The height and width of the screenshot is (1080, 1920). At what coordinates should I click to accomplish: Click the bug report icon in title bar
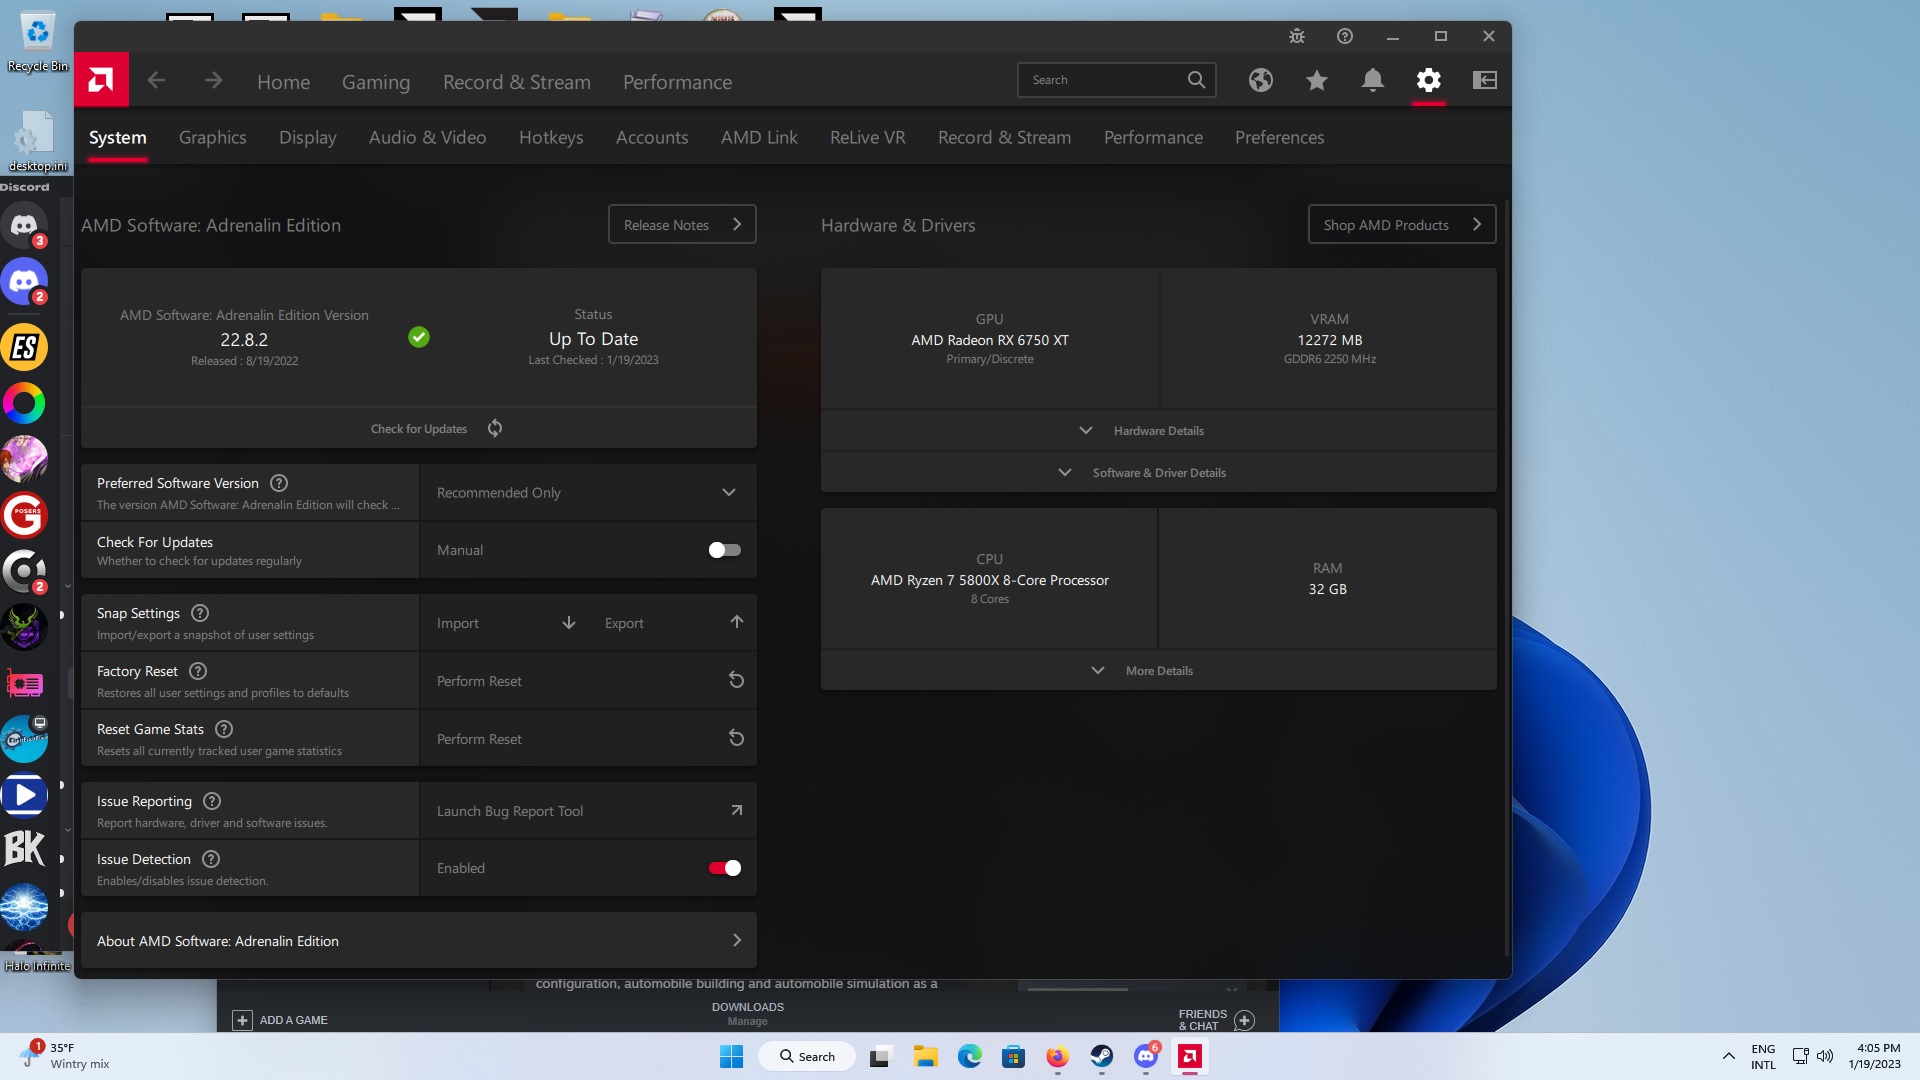(x=1297, y=36)
